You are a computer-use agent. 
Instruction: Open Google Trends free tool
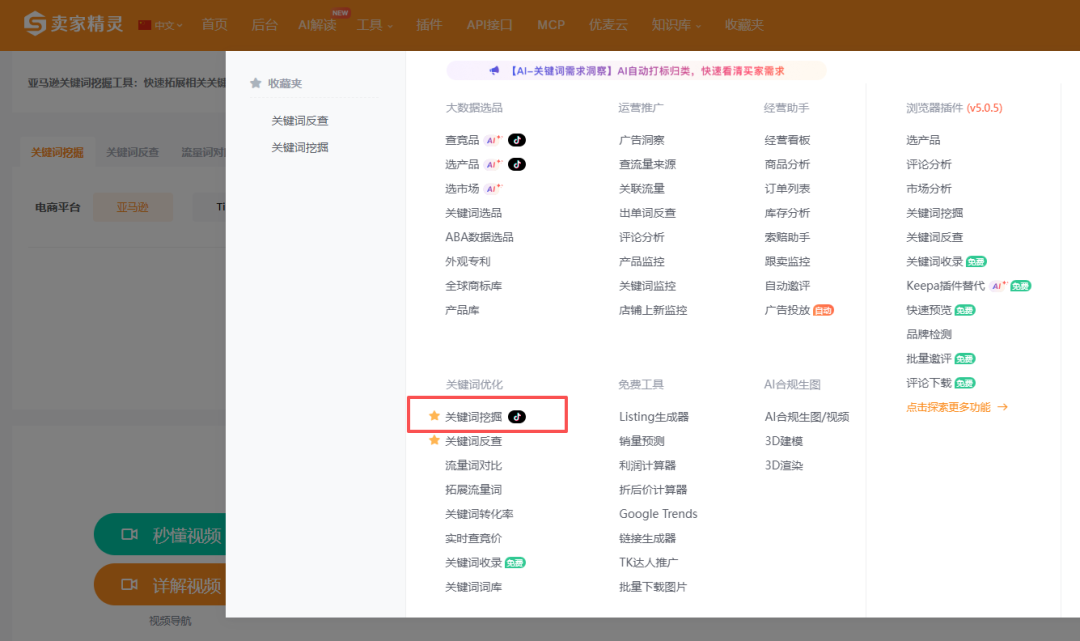[658, 514]
